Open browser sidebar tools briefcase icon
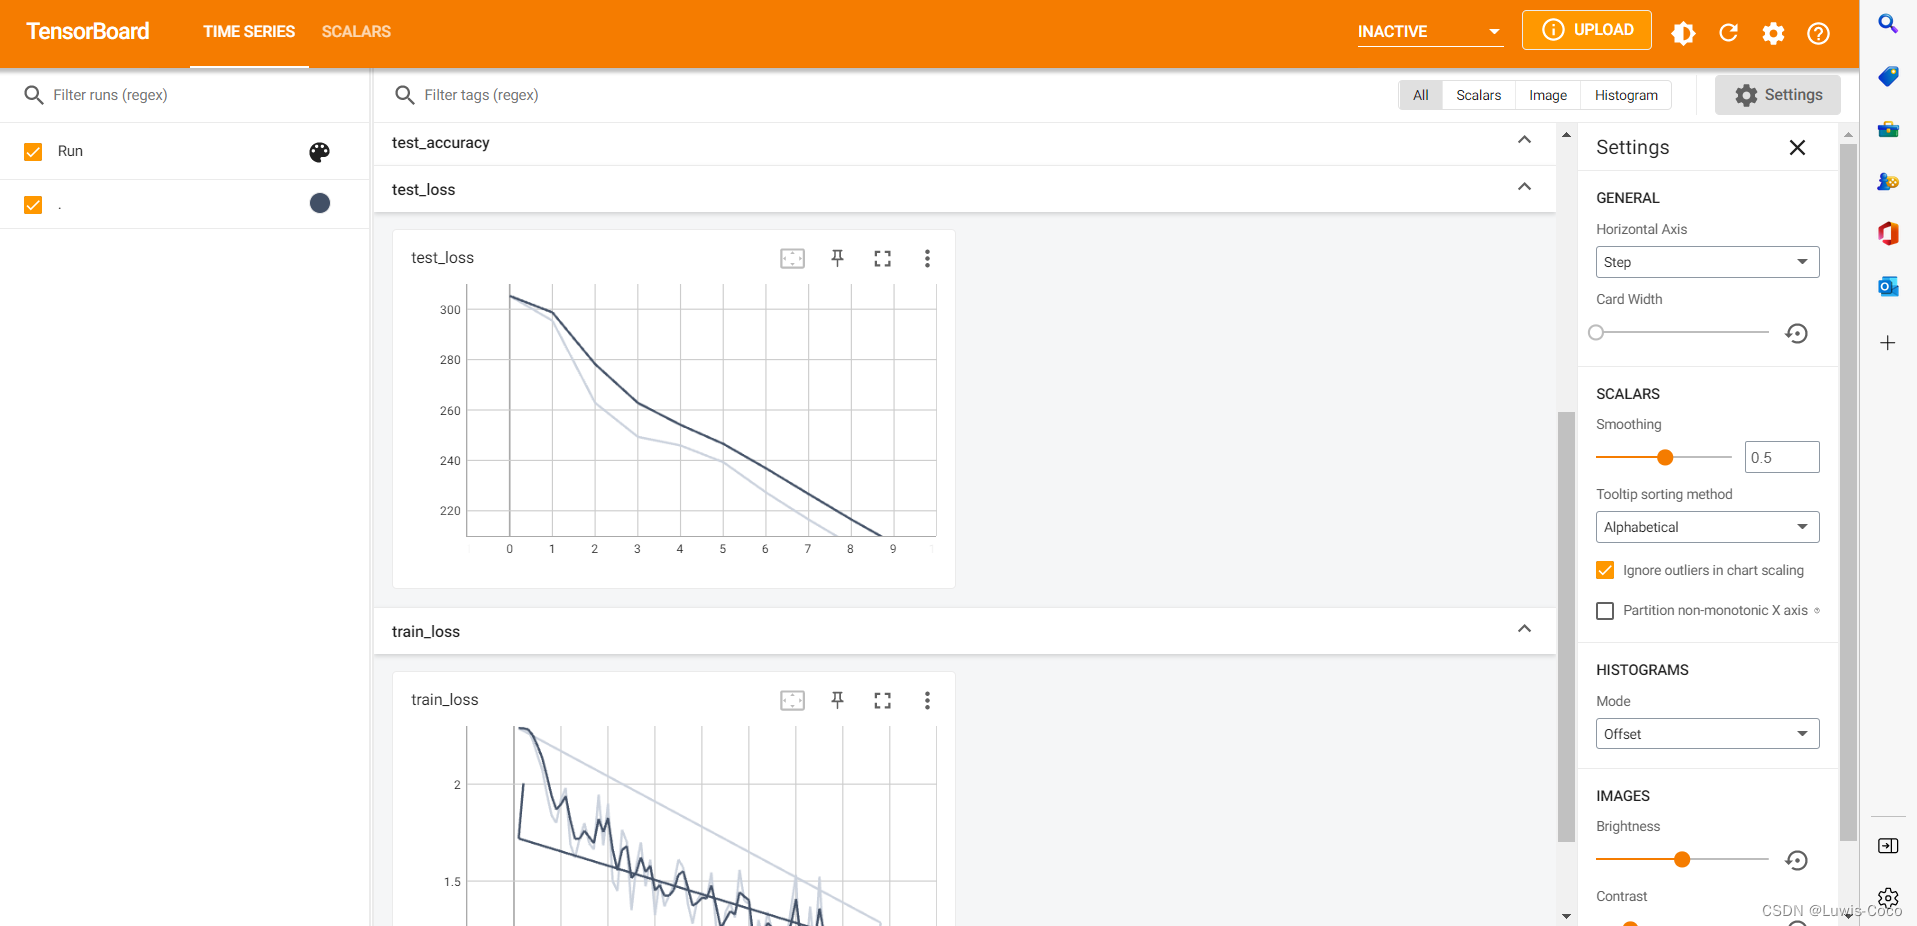This screenshot has width=1917, height=926. click(x=1888, y=129)
